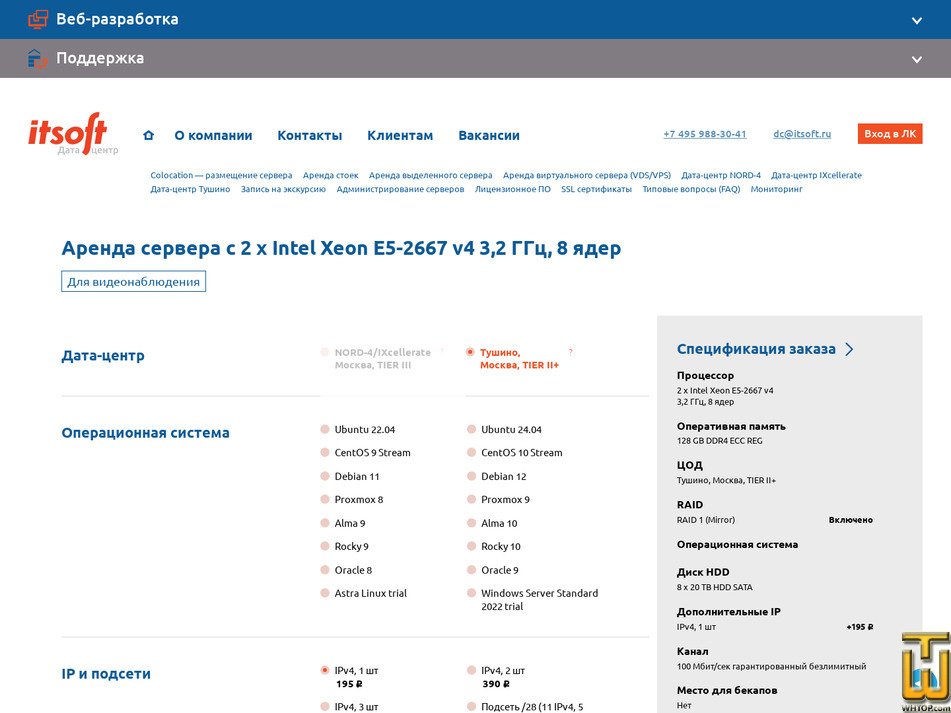Choose Ubuntu 24.04 operating system

471,429
